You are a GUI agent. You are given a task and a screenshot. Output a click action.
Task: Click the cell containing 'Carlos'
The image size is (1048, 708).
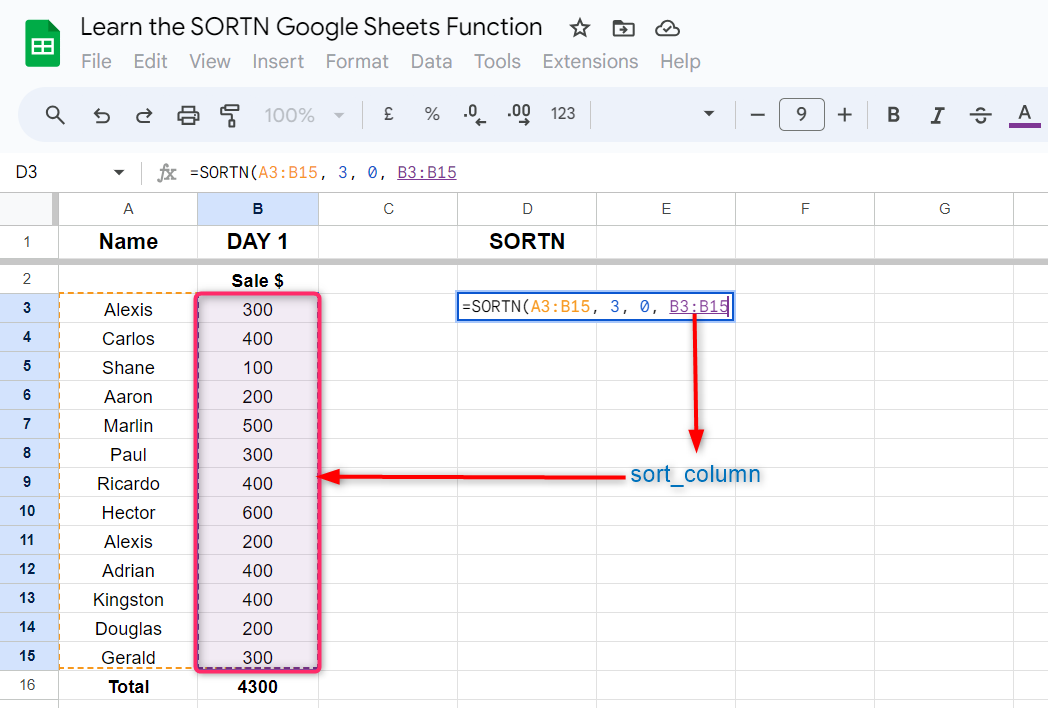128,339
